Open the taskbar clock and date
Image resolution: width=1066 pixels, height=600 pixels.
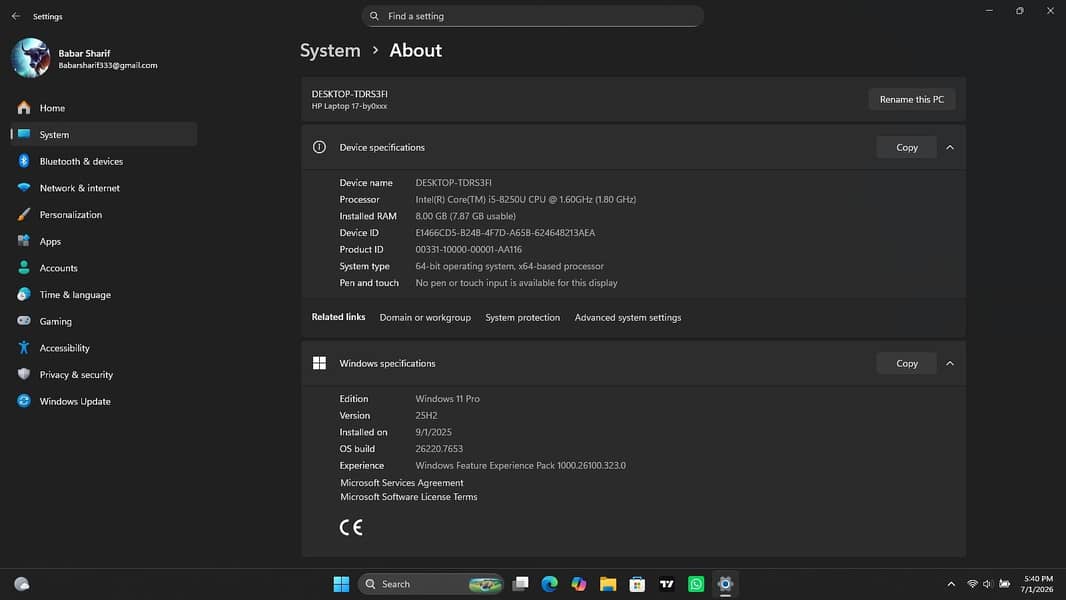(x=1037, y=584)
